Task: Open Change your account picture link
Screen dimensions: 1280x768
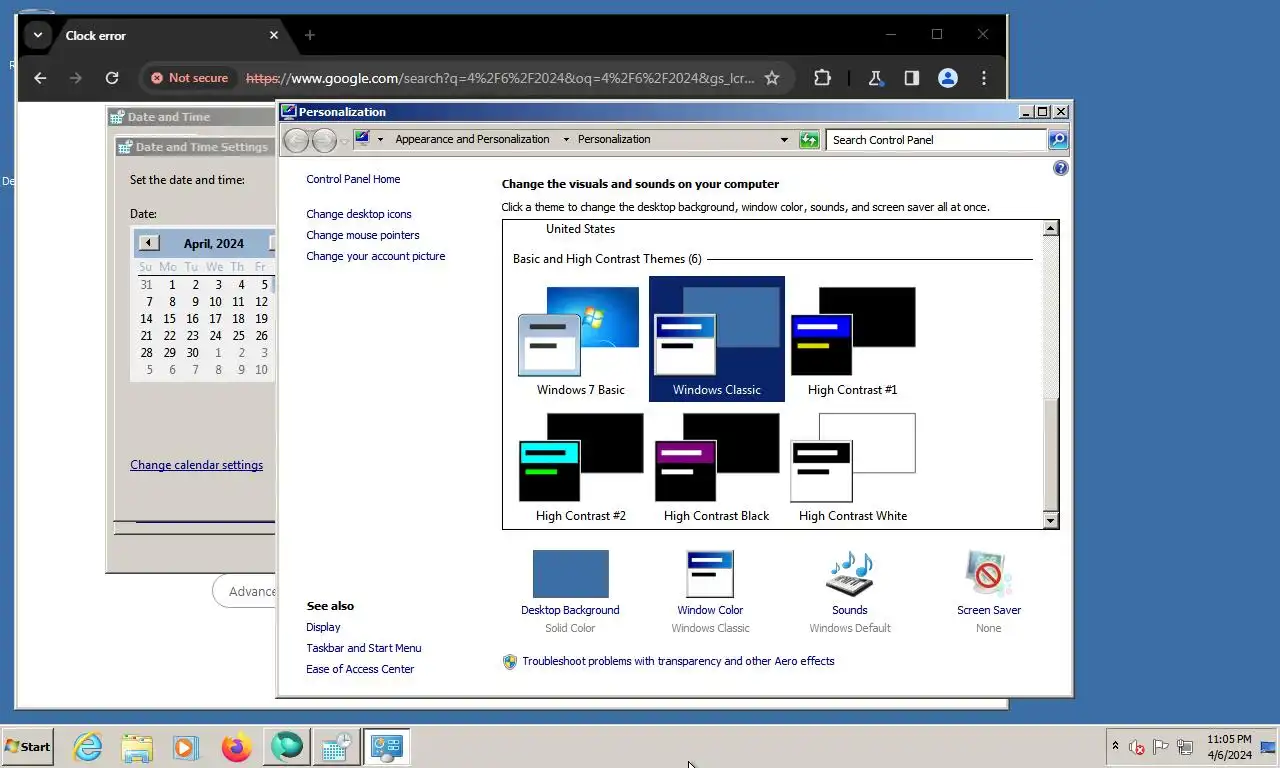Action: coord(376,256)
